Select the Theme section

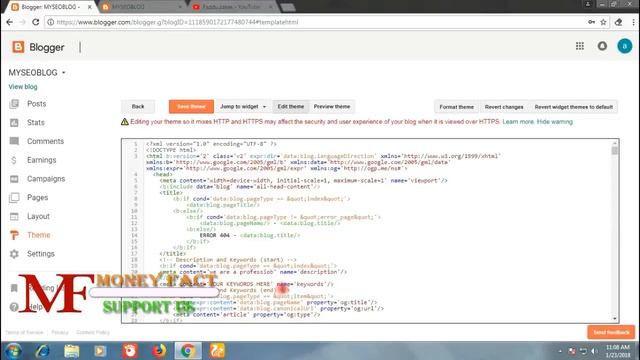(x=39, y=235)
